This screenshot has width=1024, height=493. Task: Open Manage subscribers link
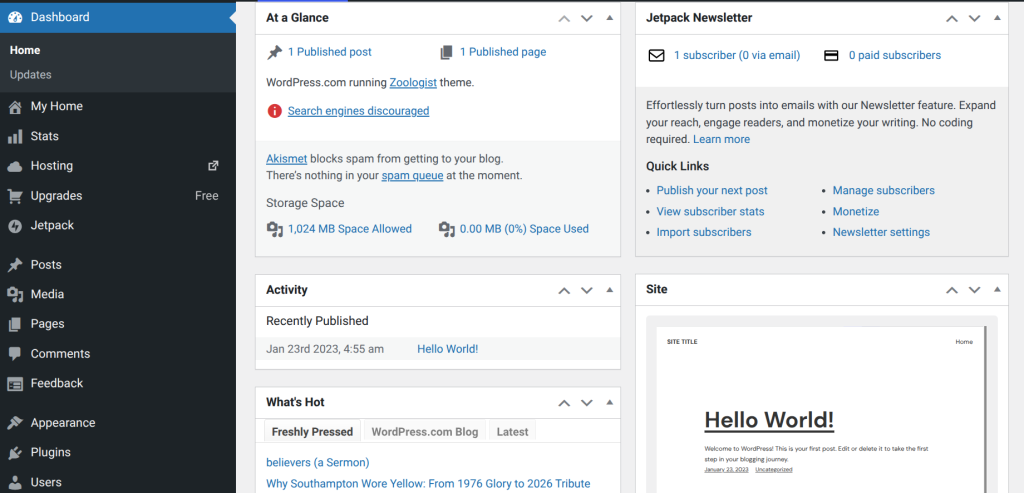(884, 191)
